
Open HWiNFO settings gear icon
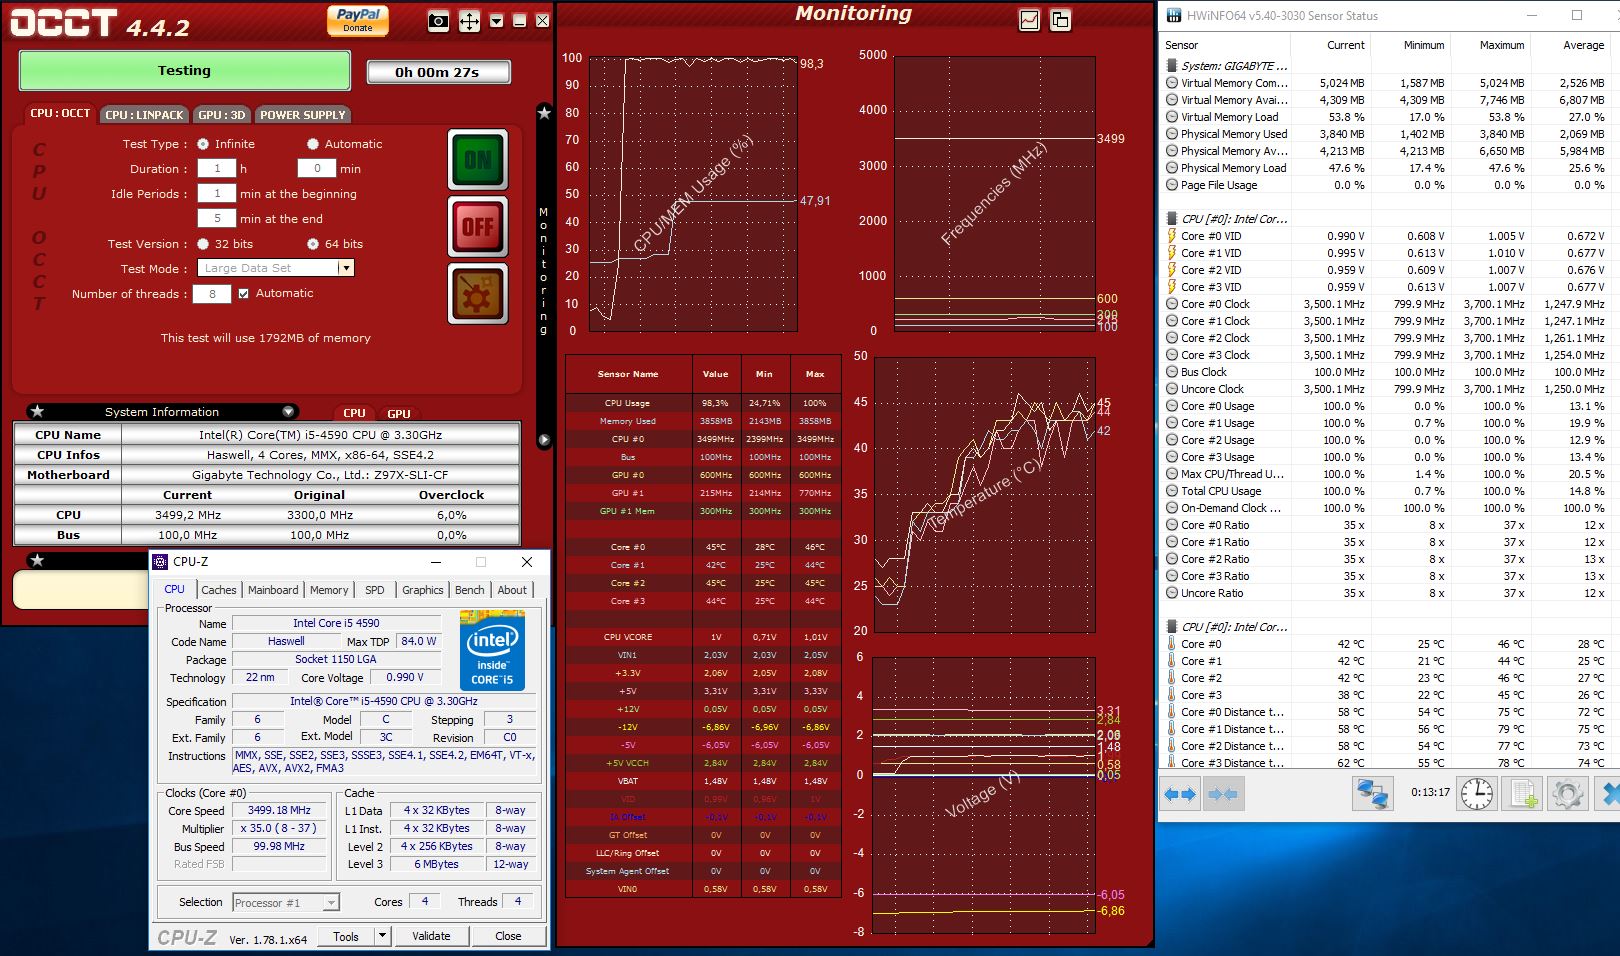tap(1567, 794)
